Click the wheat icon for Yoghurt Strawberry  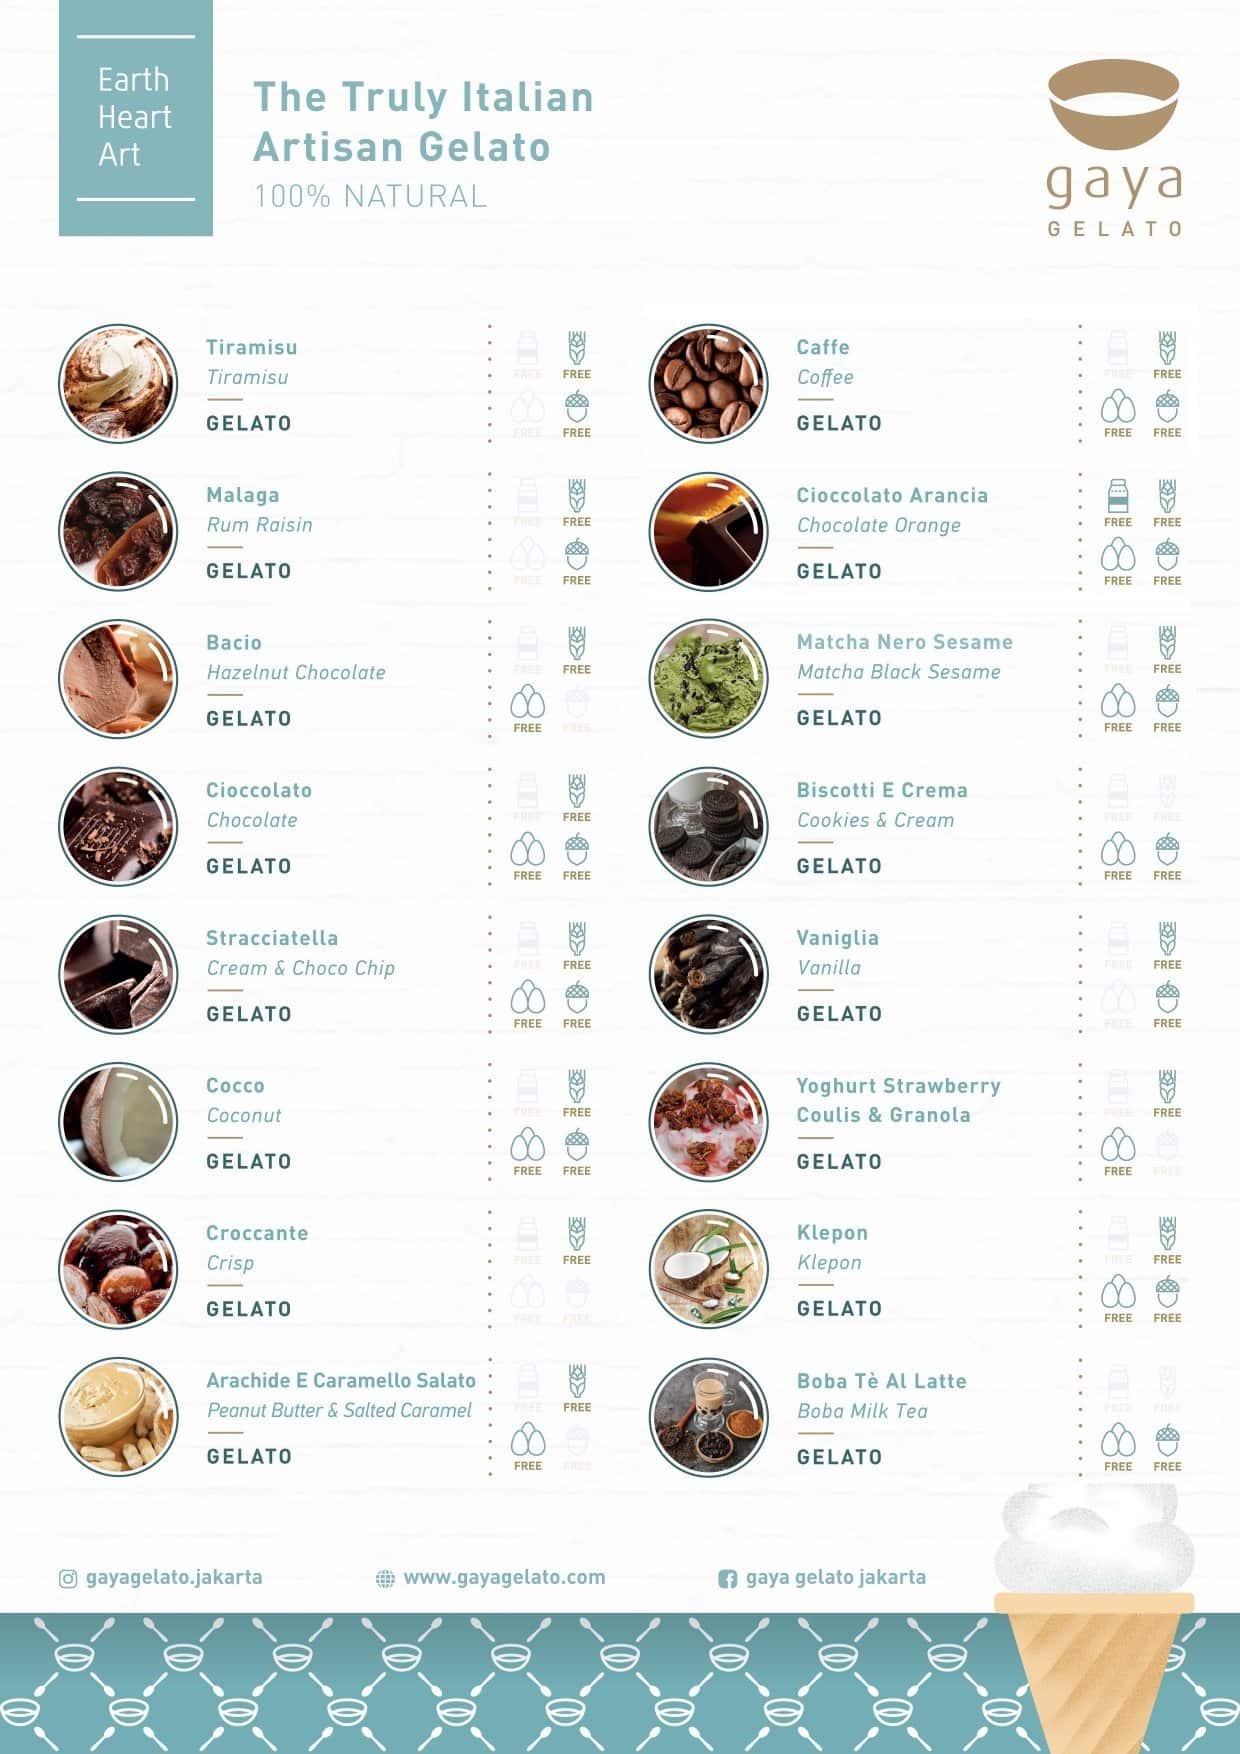click(x=1167, y=1086)
